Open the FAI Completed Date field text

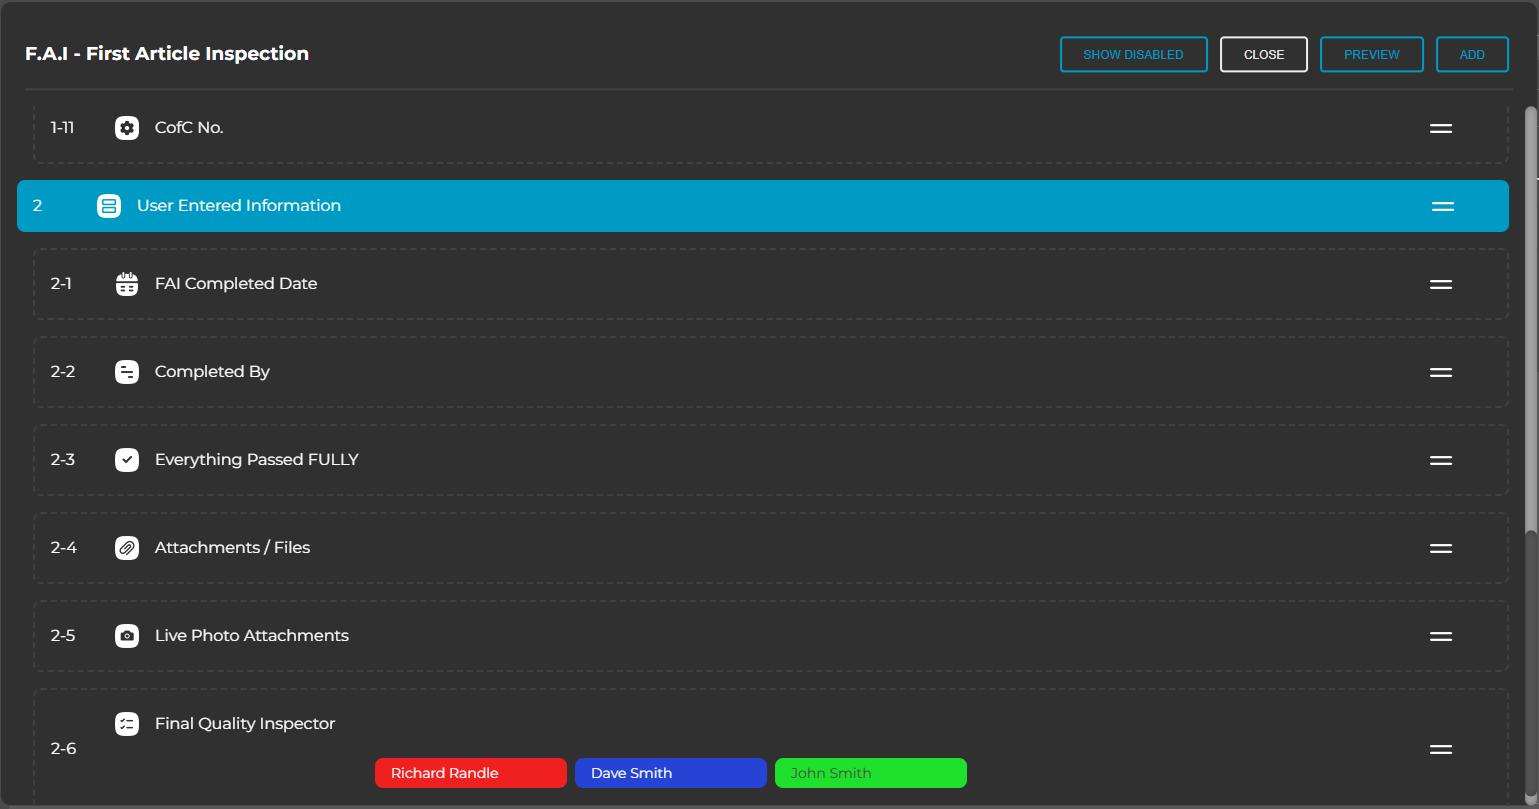[x=236, y=284]
